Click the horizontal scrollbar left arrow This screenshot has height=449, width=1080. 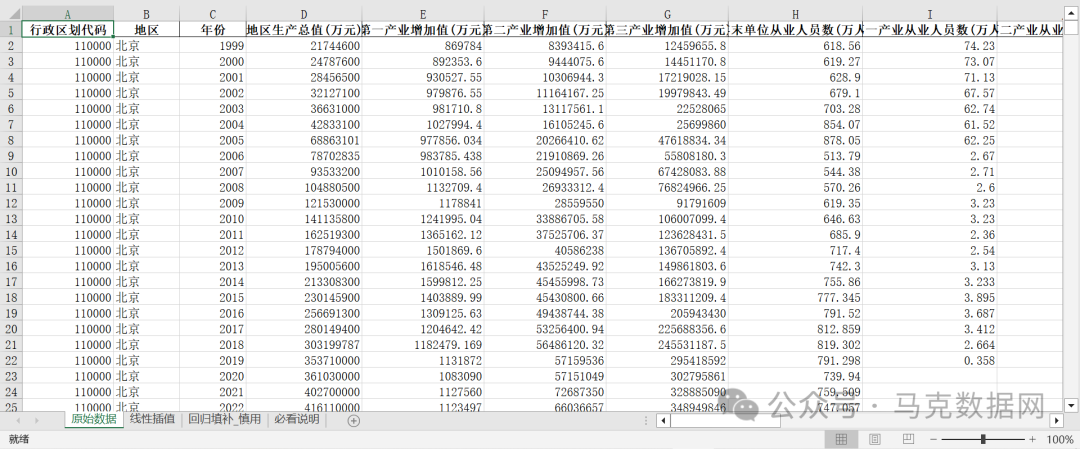662,420
